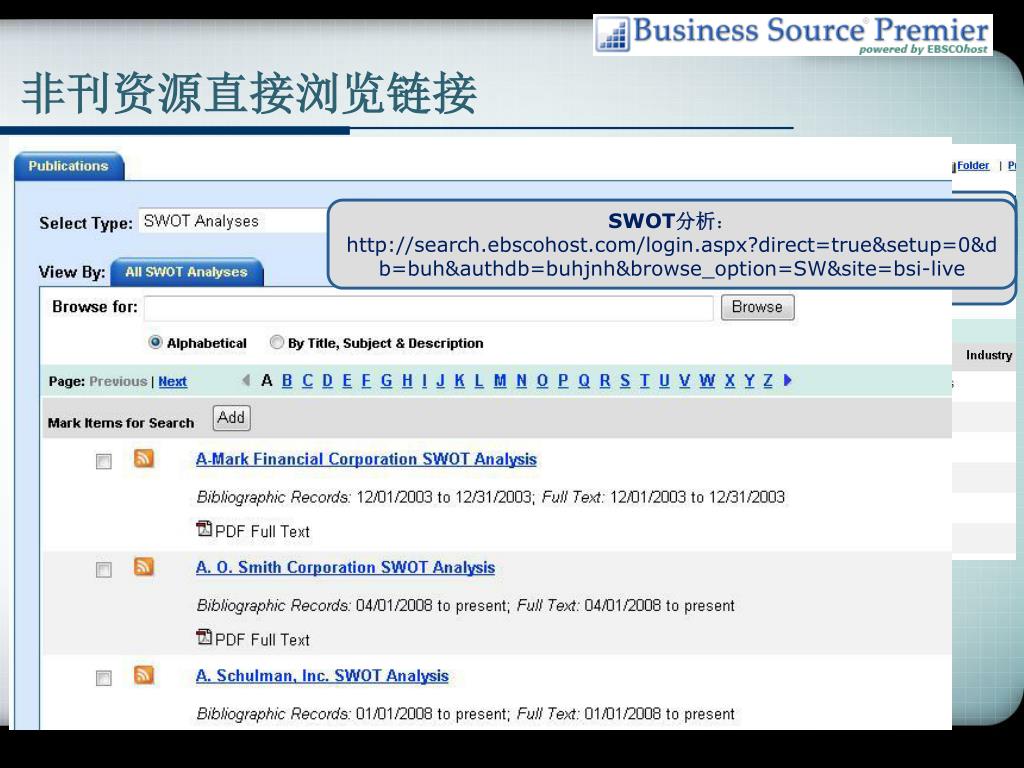Jump to letter V in alphabet index
1024x768 pixels.
(684, 381)
